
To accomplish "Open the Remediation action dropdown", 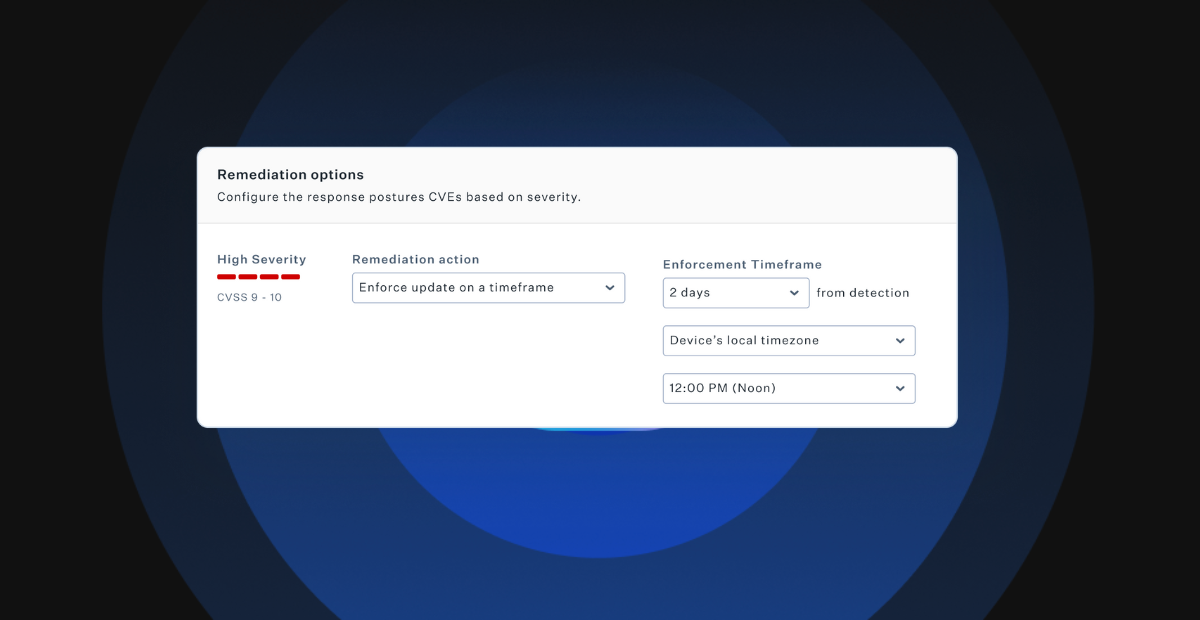I will point(488,287).
